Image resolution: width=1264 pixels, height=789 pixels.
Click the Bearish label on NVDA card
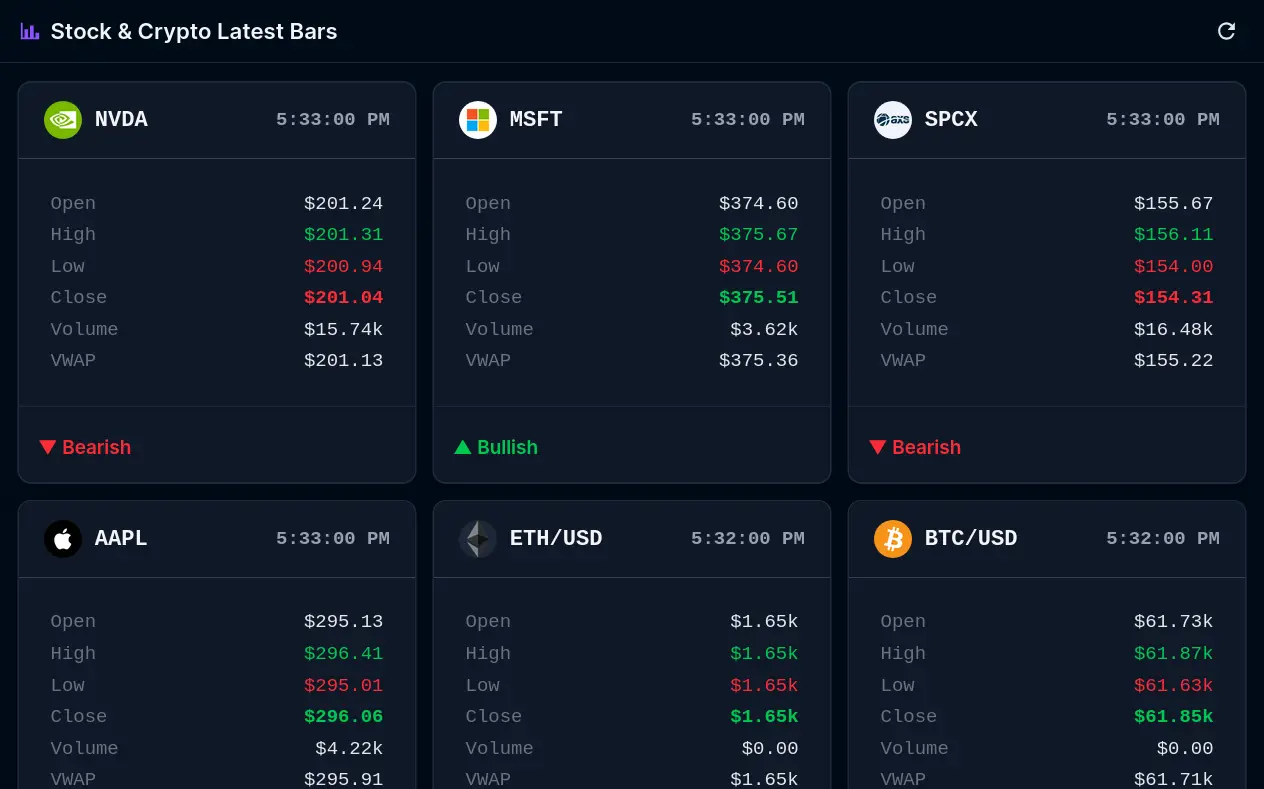tap(96, 447)
